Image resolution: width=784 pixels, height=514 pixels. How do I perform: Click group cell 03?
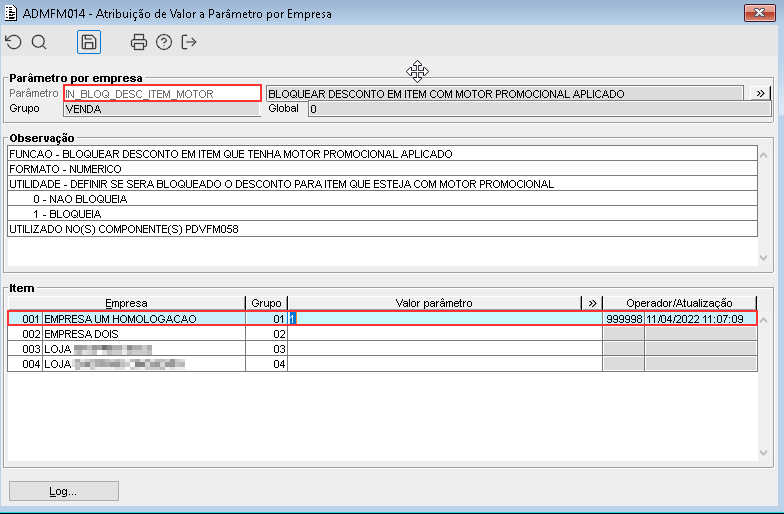point(266,348)
